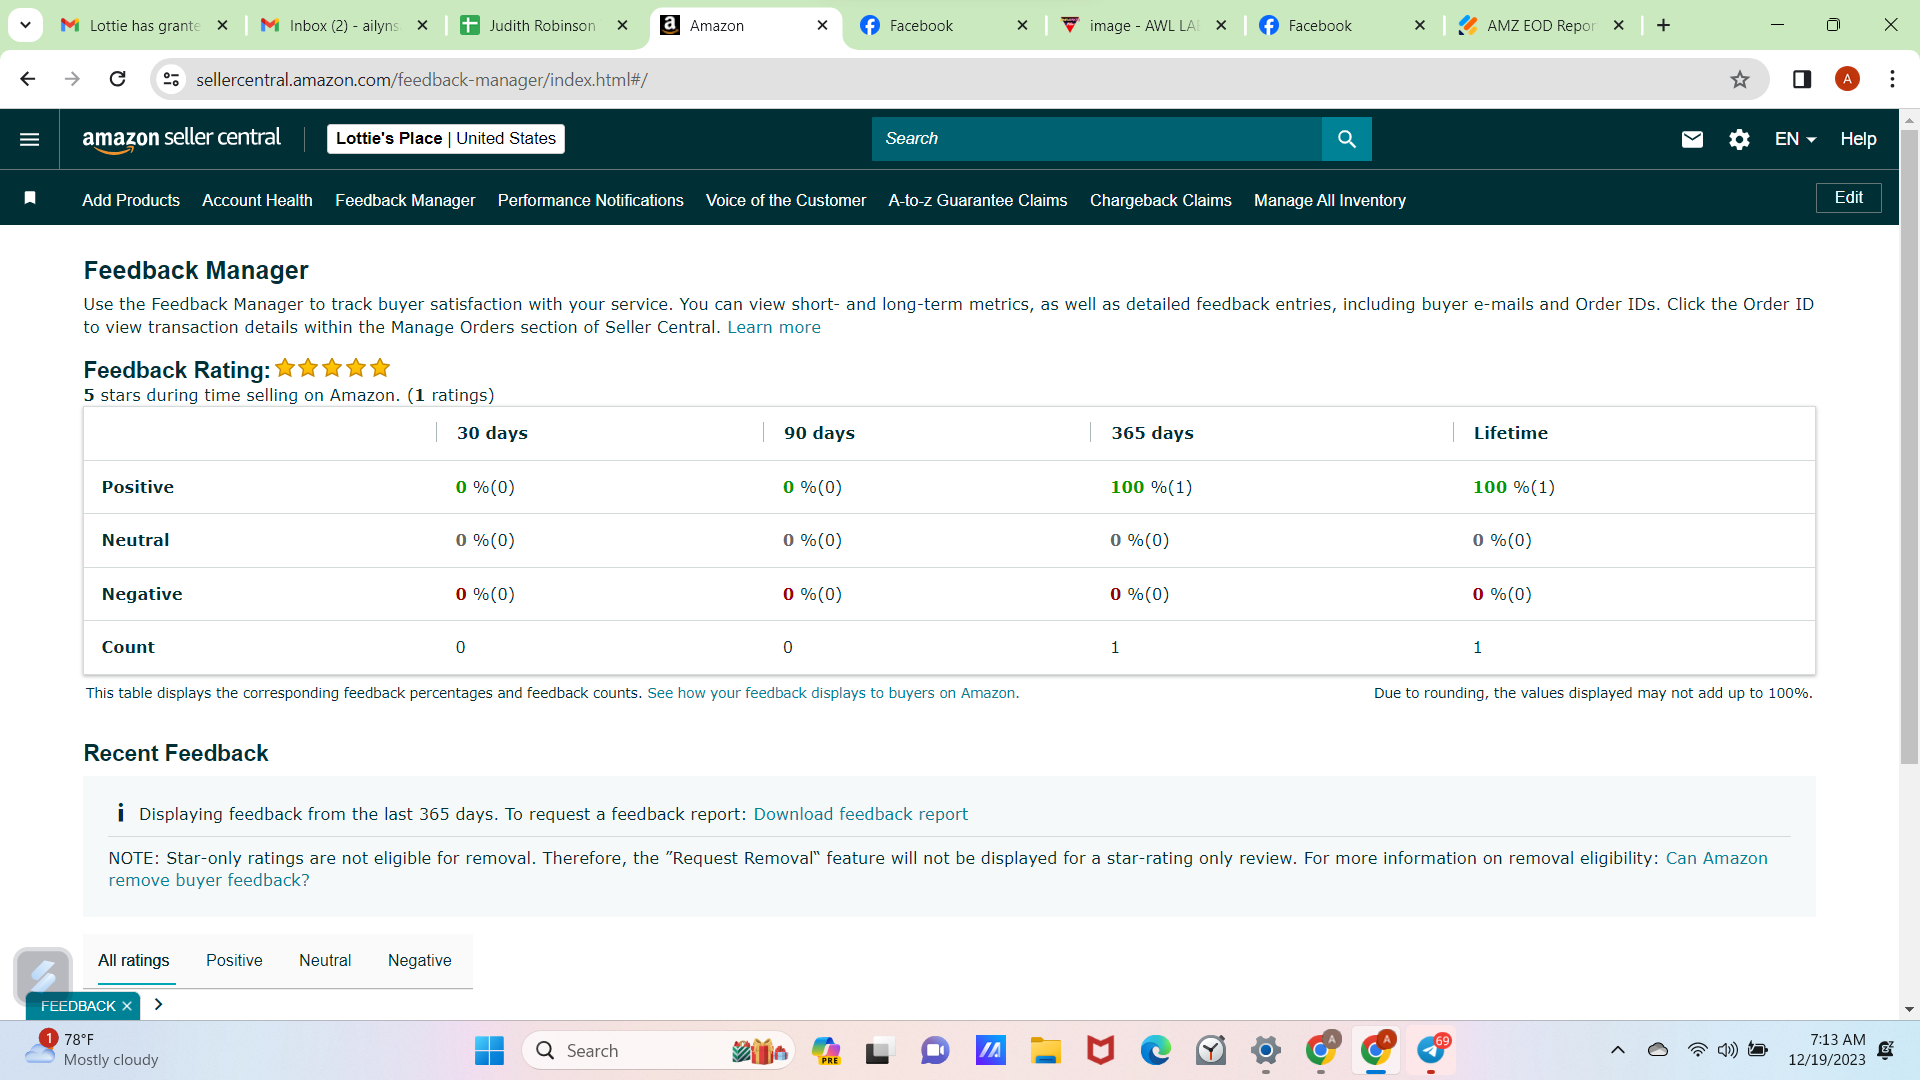Open the settings gear icon
Screen dimensions: 1920x1080
(x=1740, y=139)
